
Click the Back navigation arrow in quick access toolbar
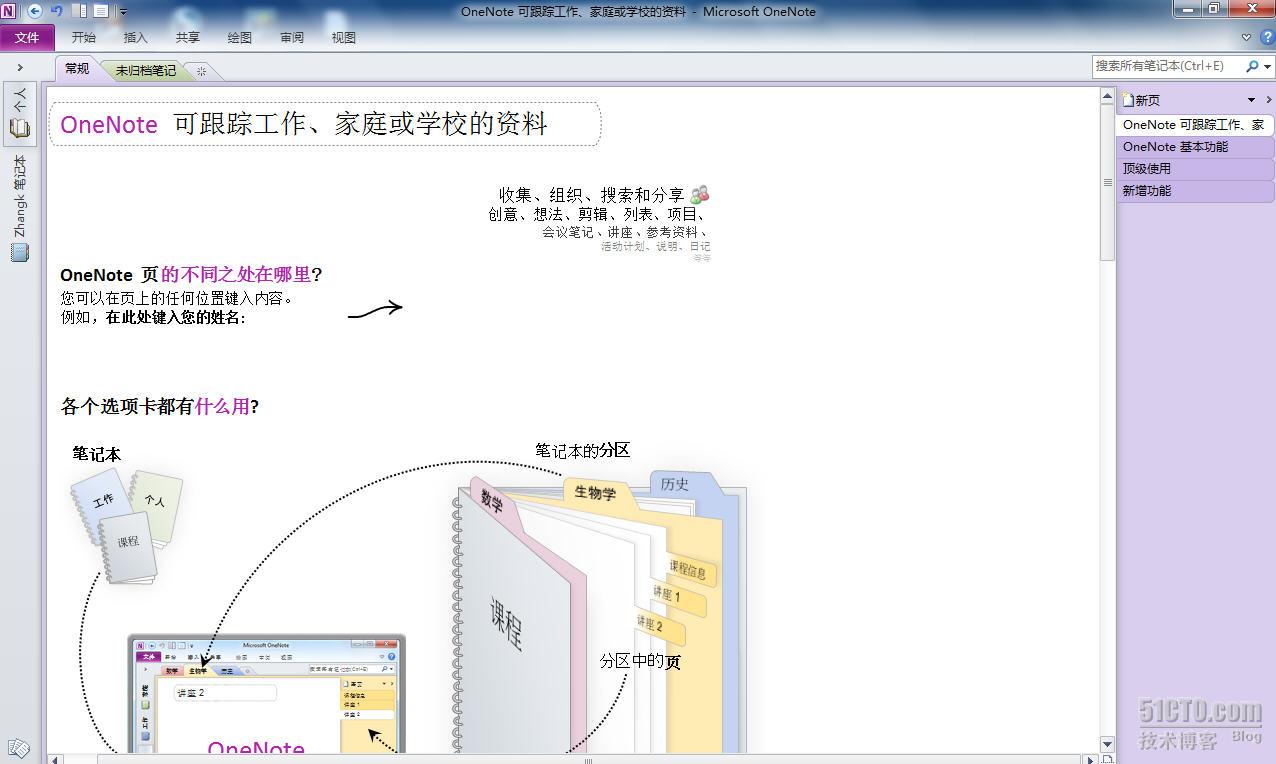click(35, 11)
